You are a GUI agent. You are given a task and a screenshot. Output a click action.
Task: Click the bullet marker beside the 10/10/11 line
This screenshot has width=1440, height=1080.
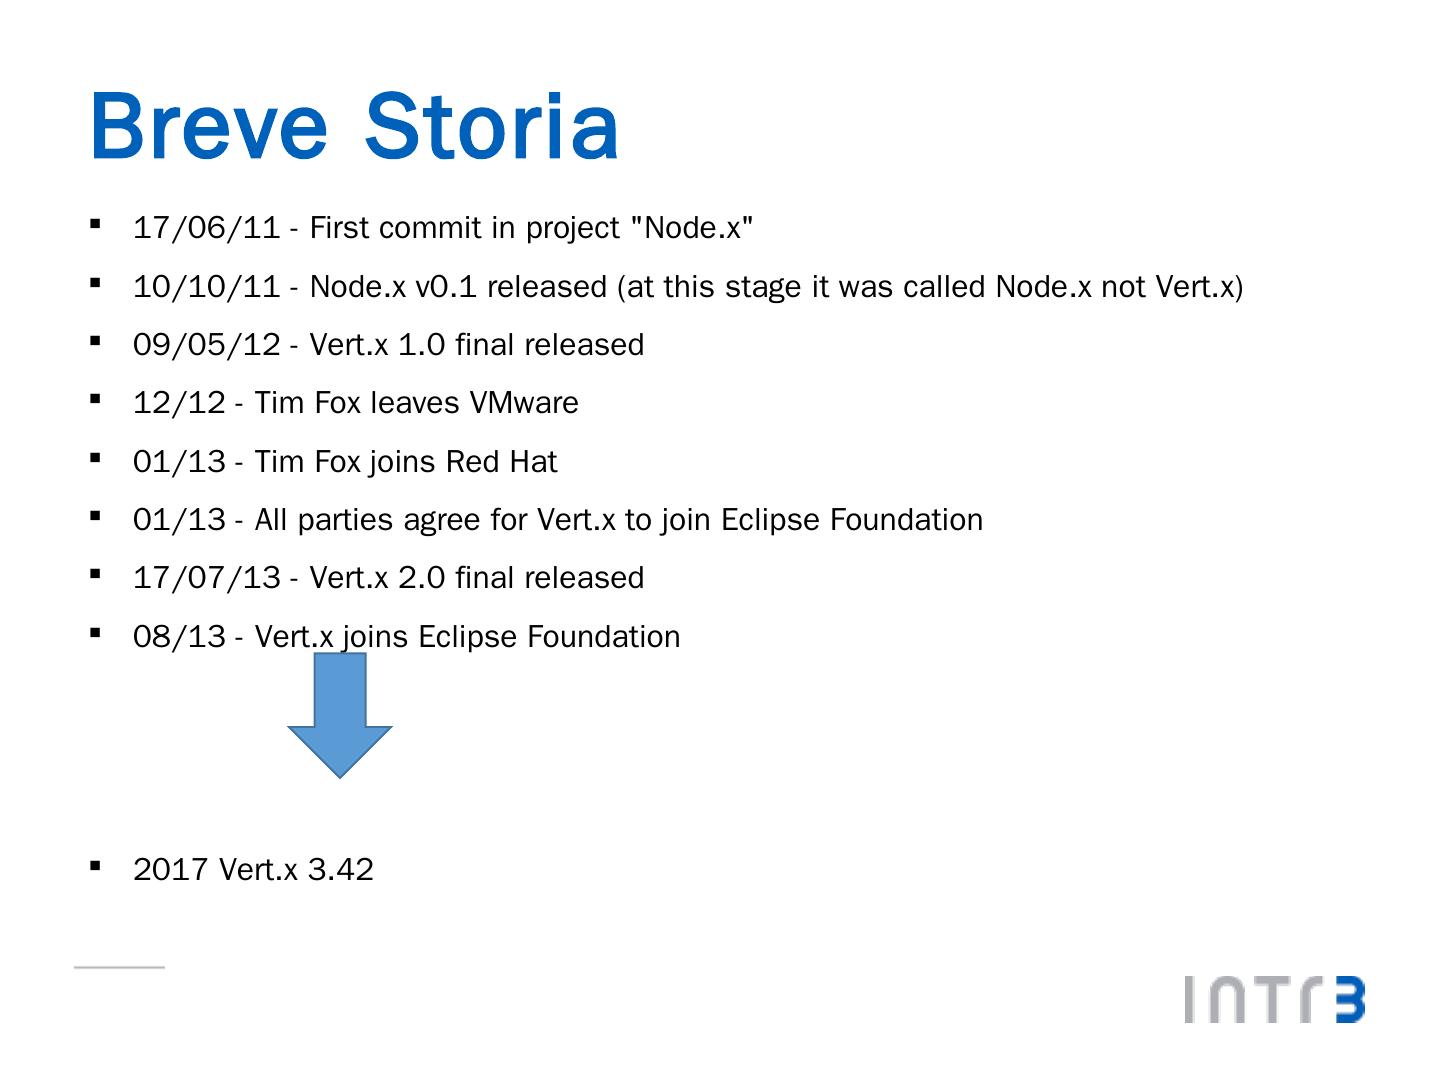(96, 284)
